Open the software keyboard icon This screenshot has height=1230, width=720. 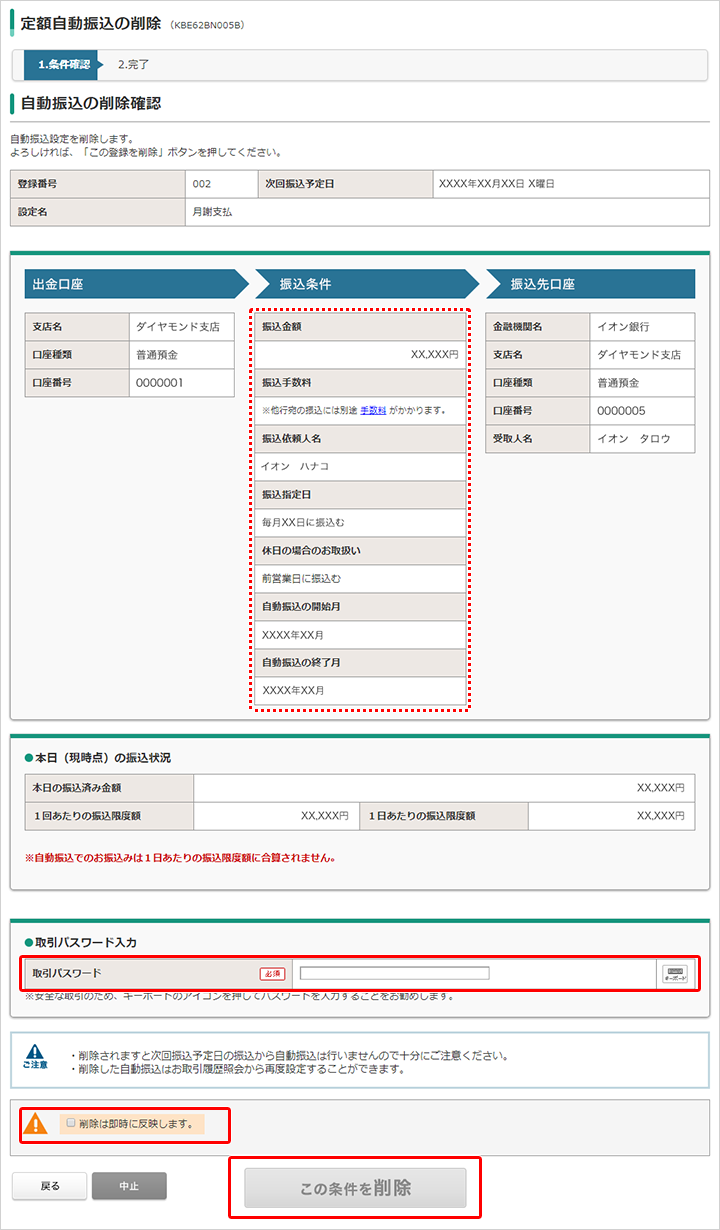click(675, 974)
